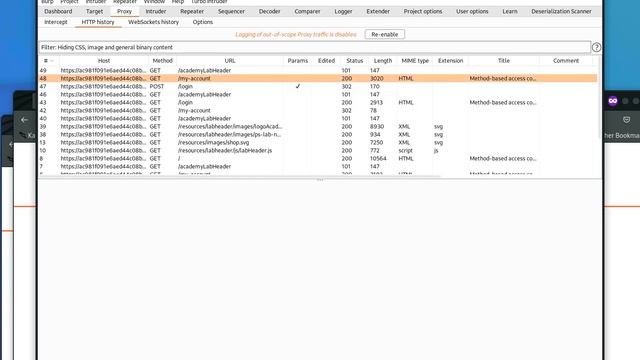
Task: Select request 47 POST /login
Action: [x=318, y=86]
